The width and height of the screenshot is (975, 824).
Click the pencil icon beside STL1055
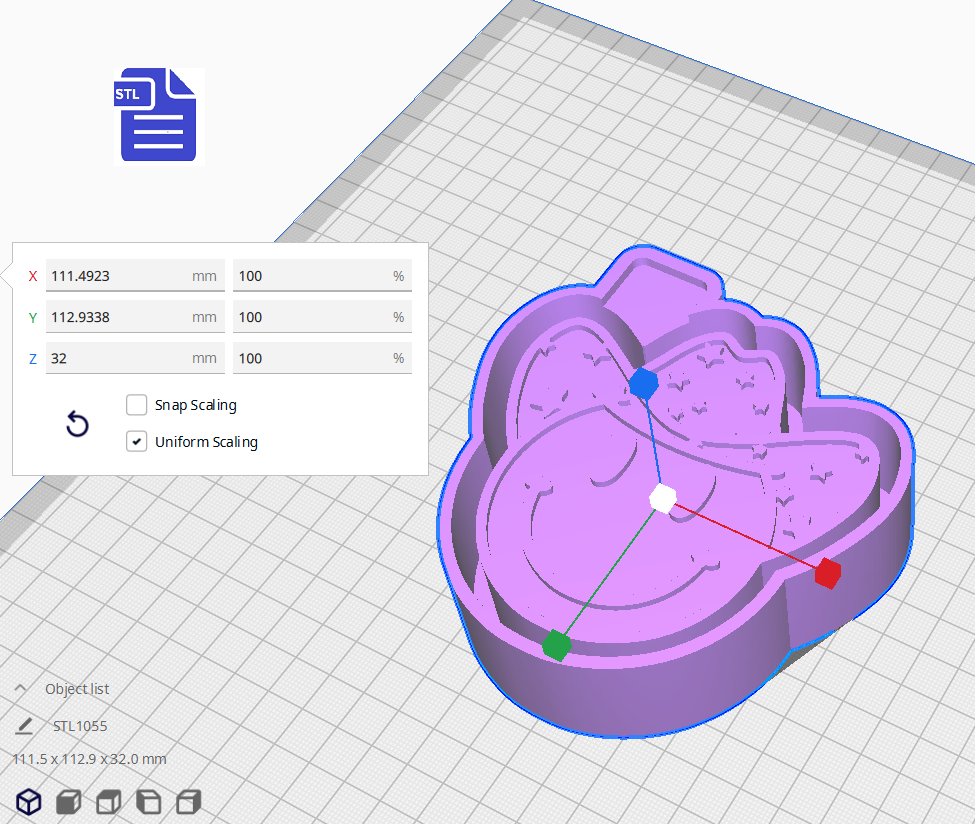[25, 725]
